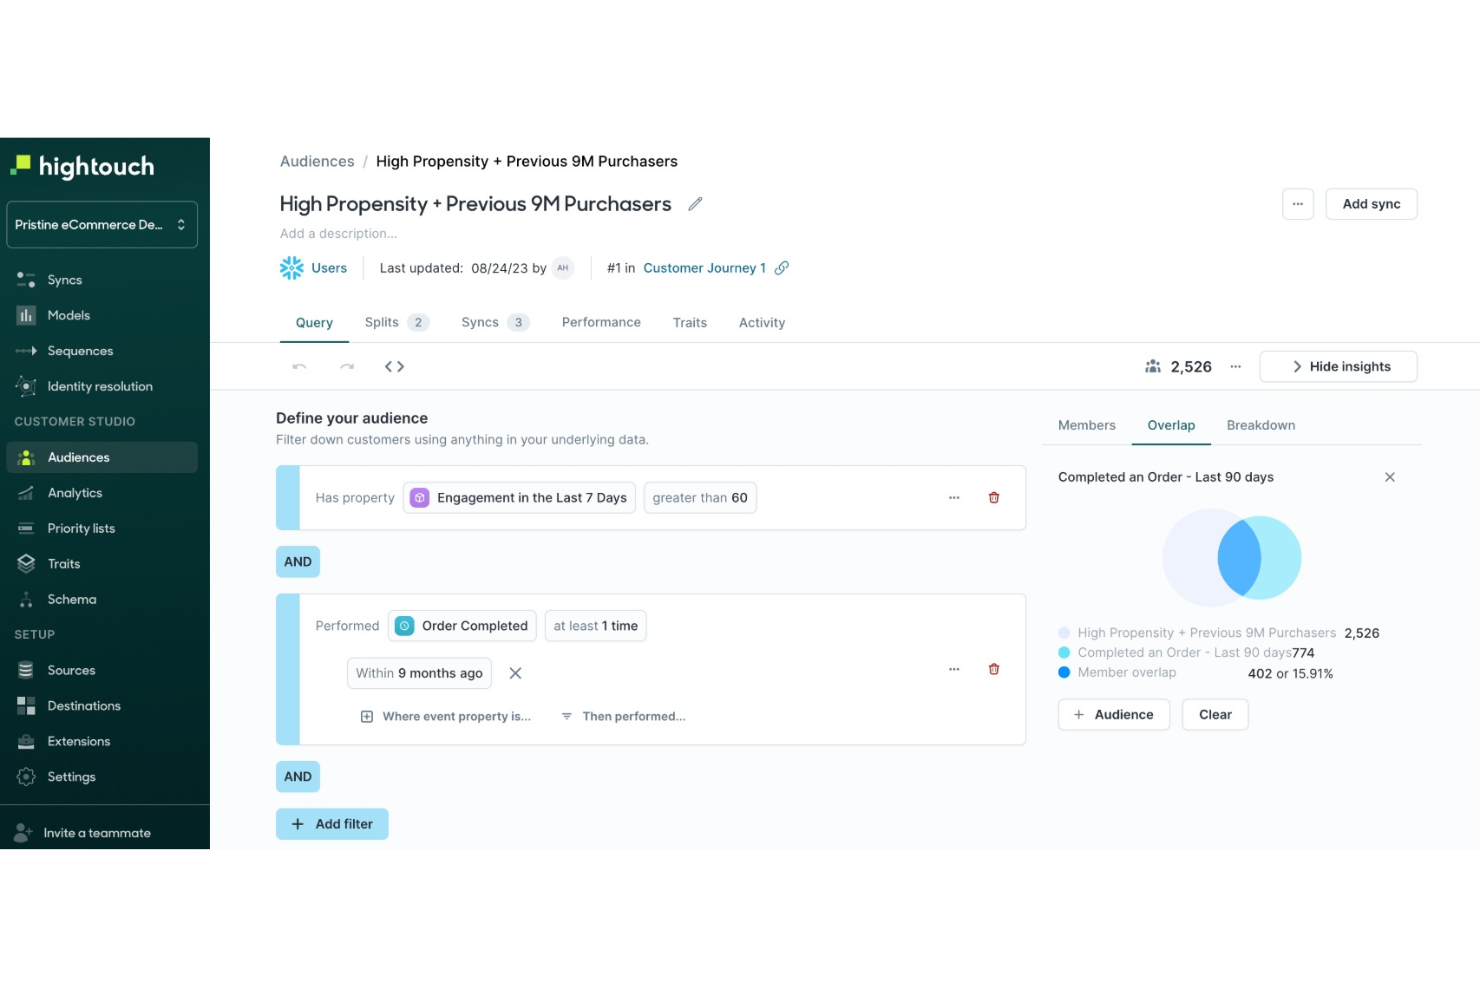The width and height of the screenshot is (1480, 987).
Task: Open Identity resolution in the sidebar
Action: (99, 386)
